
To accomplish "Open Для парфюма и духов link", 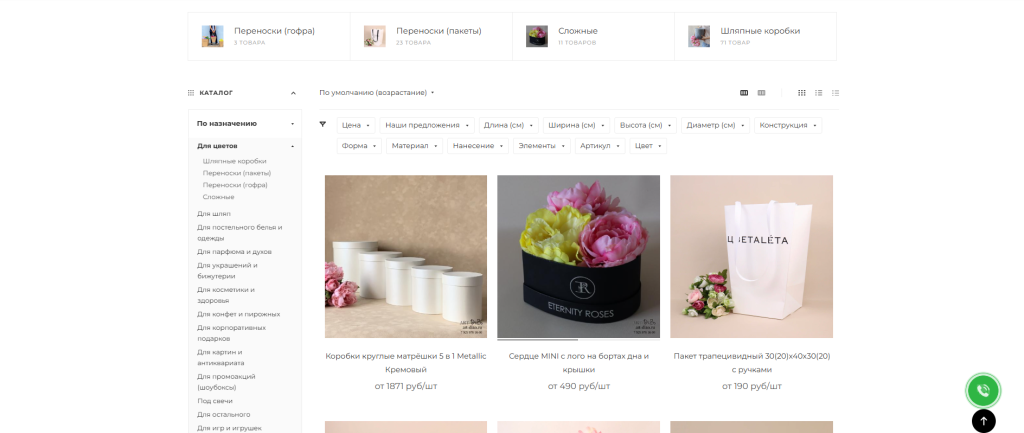I will point(234,251).
